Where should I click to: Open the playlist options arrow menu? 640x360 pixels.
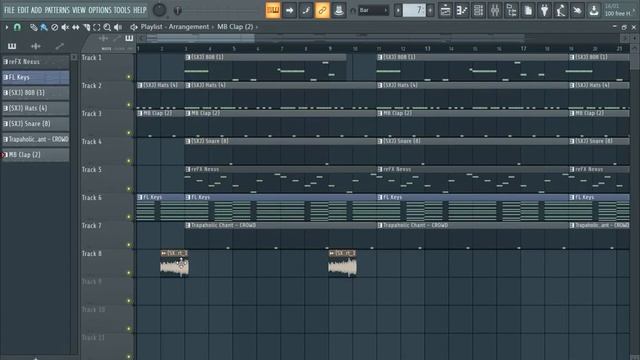7,27
